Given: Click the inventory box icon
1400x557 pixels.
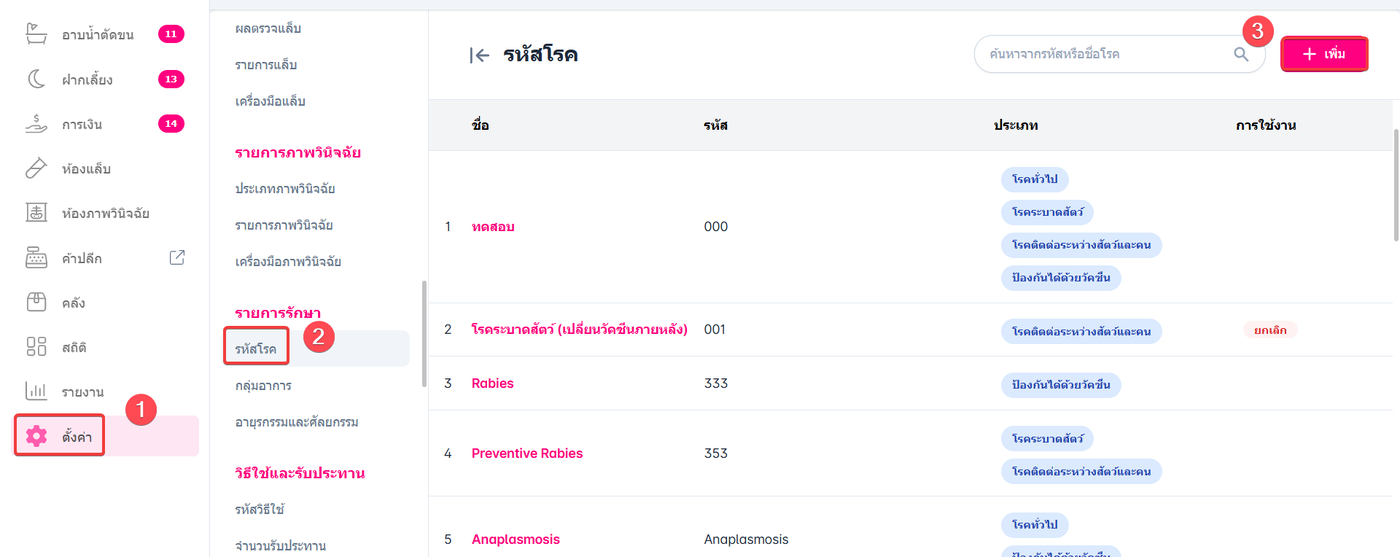Looking at the screenshot, I should click(36, 302).
